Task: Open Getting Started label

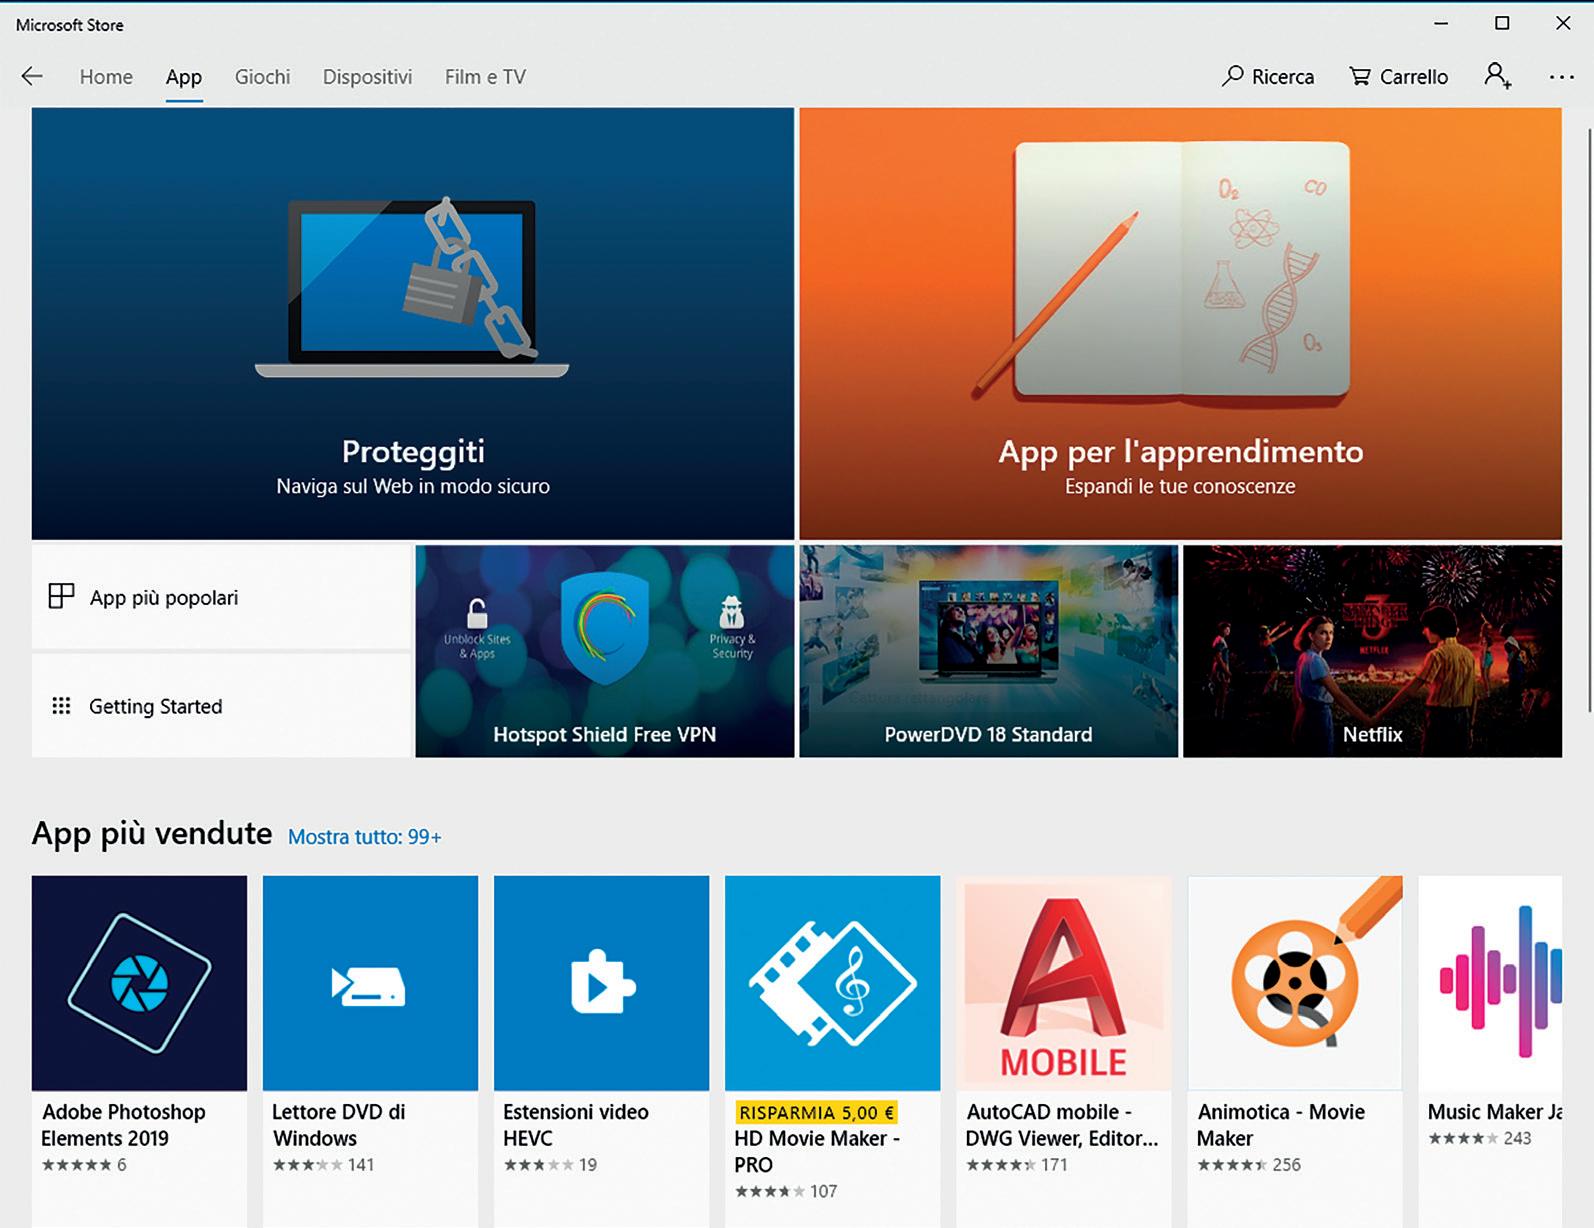Action: (156, 706)
